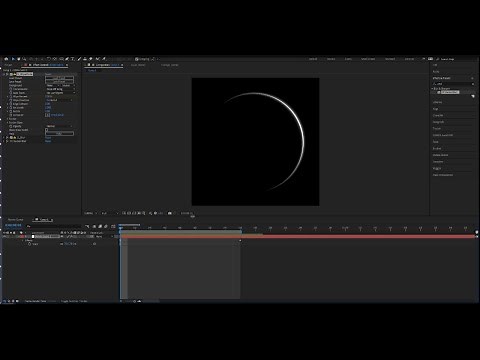
Task: Select the Small Screen workspace
Action: coord(368,59)
